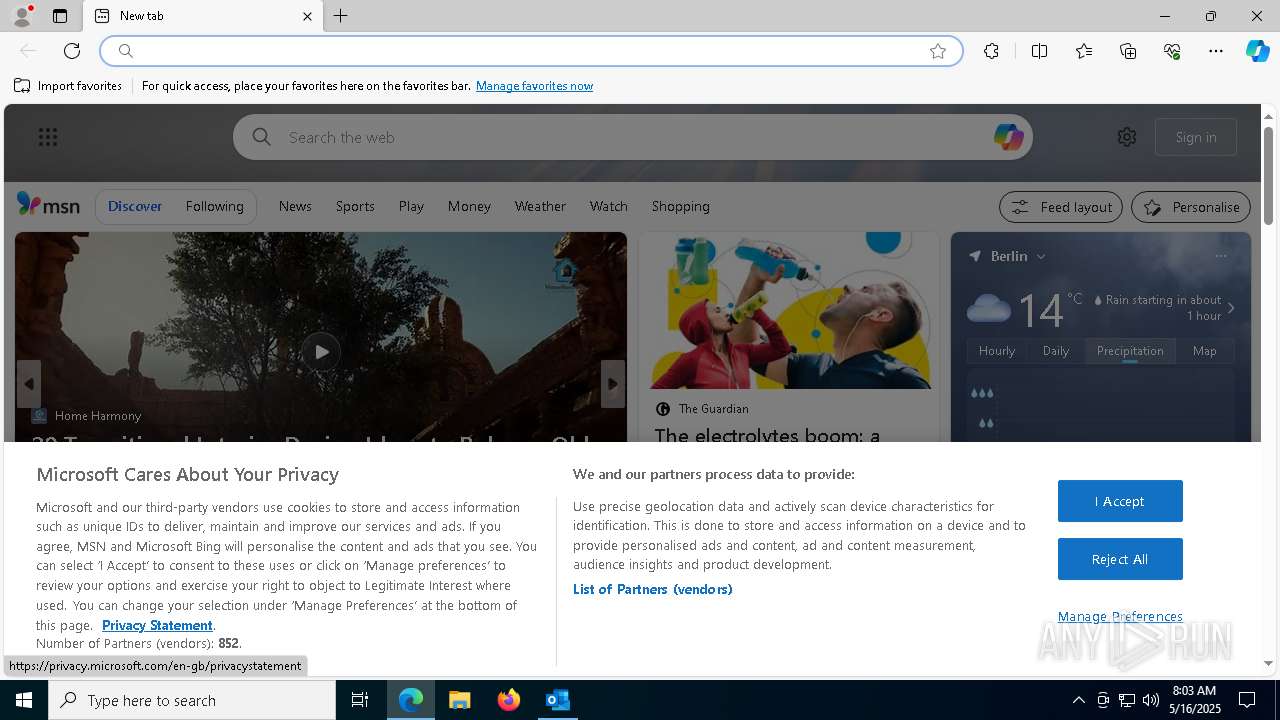The height and width of the screenshot is (720, 1280).
Task: Go to the msn logo home
Action: (48, 205)
